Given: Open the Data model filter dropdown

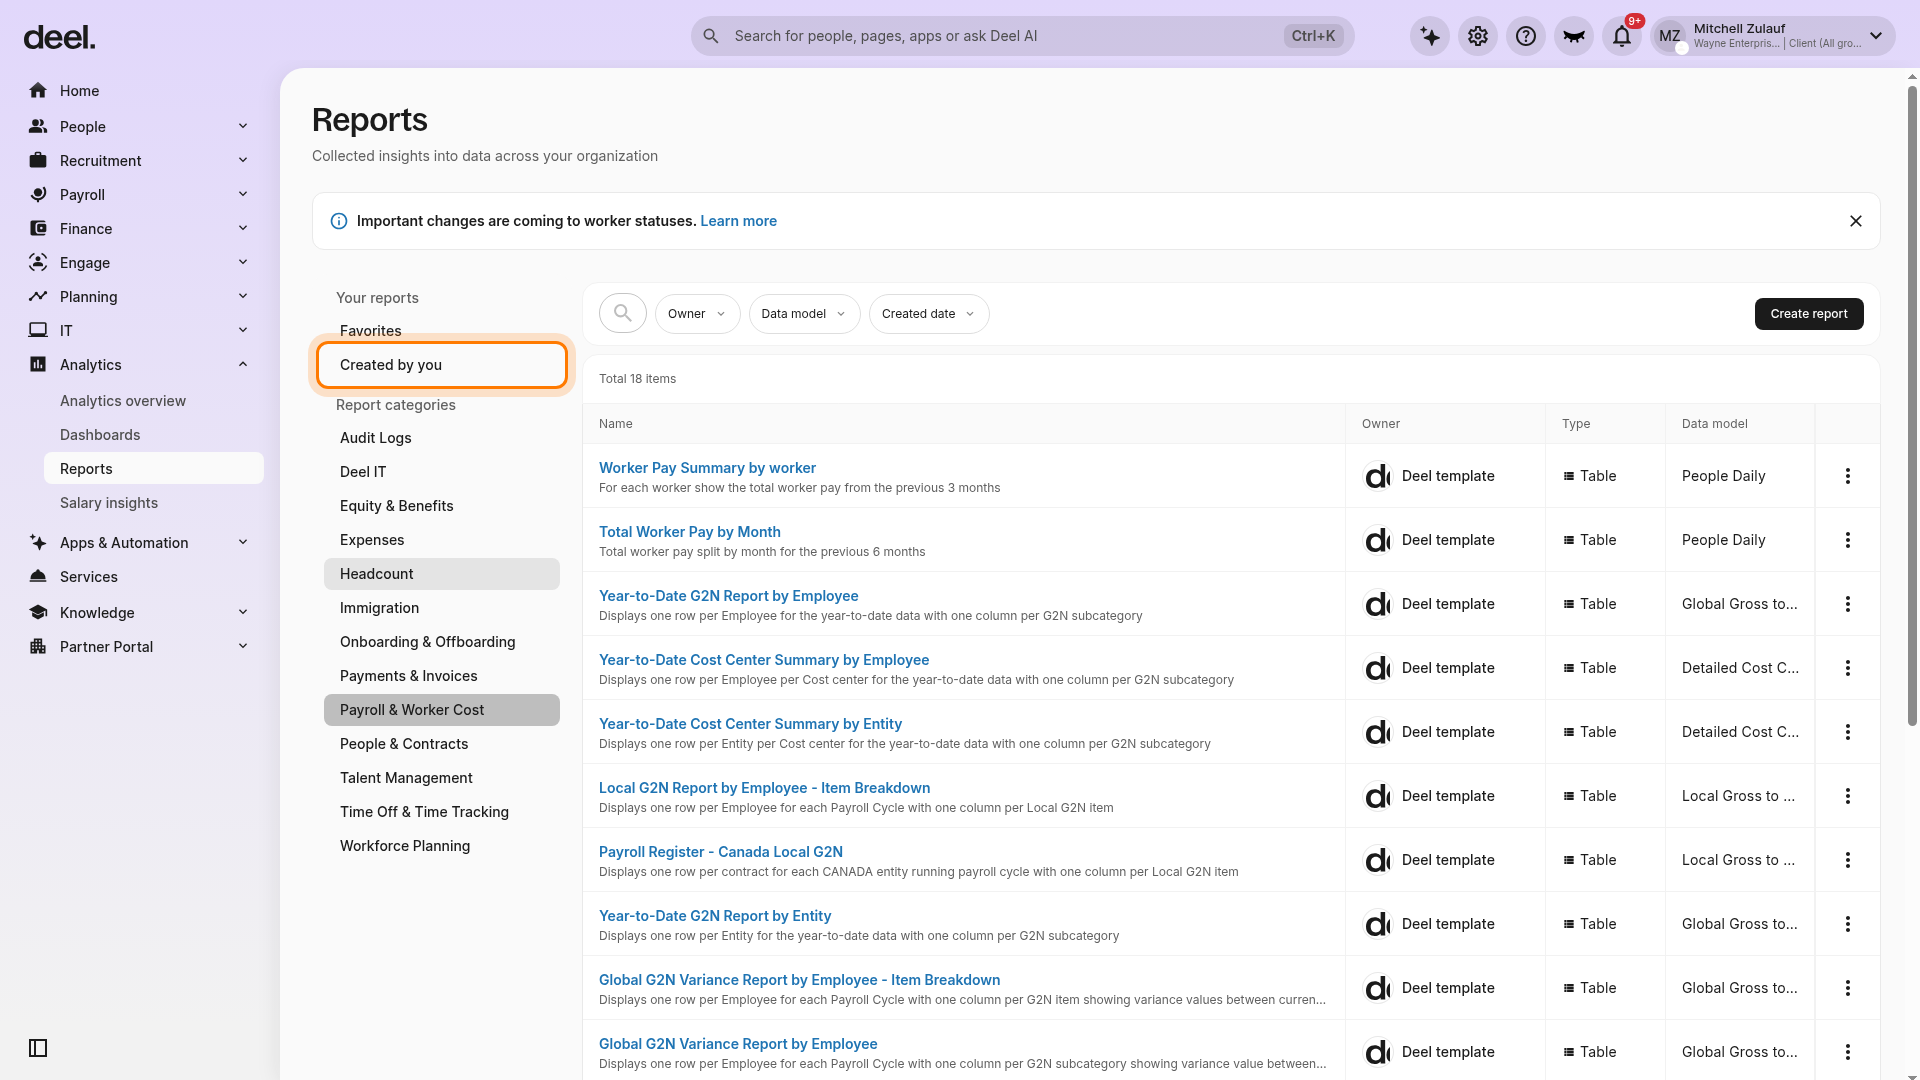Looking at the screenshot, I should click(804, 314).
